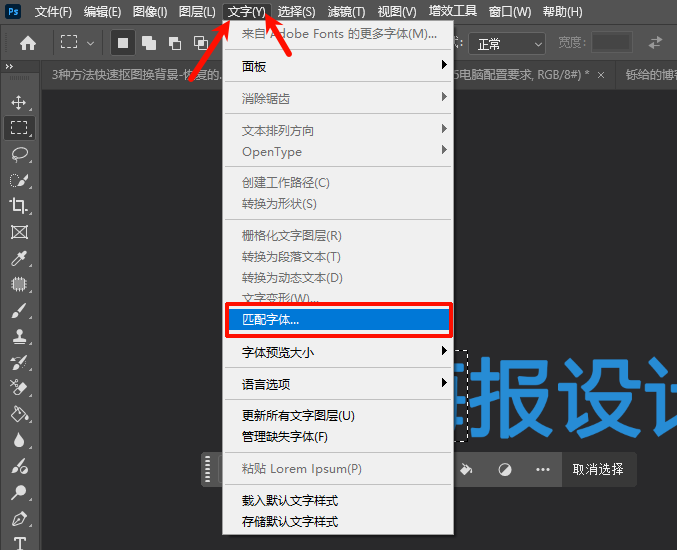
Task: Select the Move tool
Action: (x=19, y=102)
